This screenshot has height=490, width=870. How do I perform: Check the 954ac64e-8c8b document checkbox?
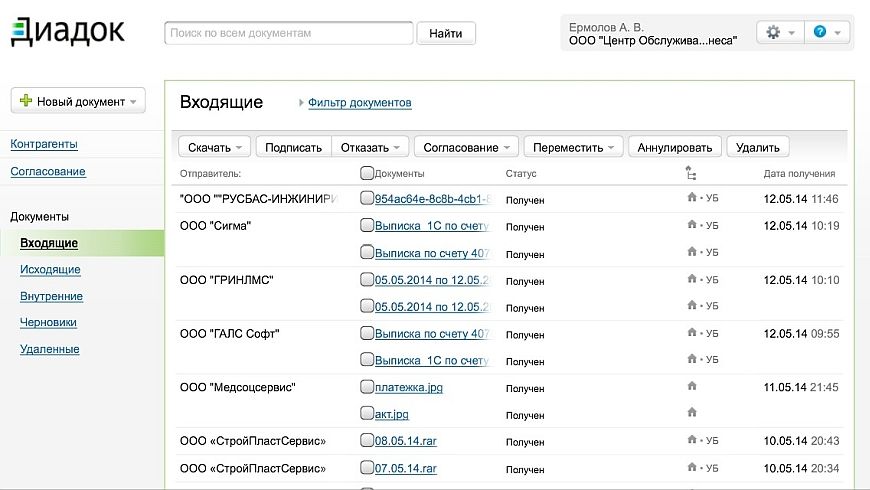pyautogui.click(x=367, y=198)
